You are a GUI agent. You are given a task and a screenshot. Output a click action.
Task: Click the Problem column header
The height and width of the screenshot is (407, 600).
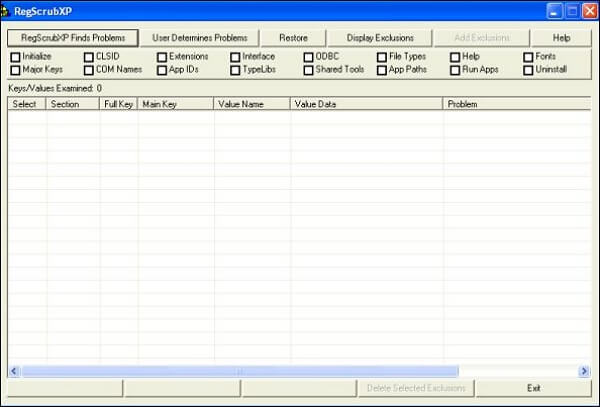pyautogui.click(x=517, y=104)
